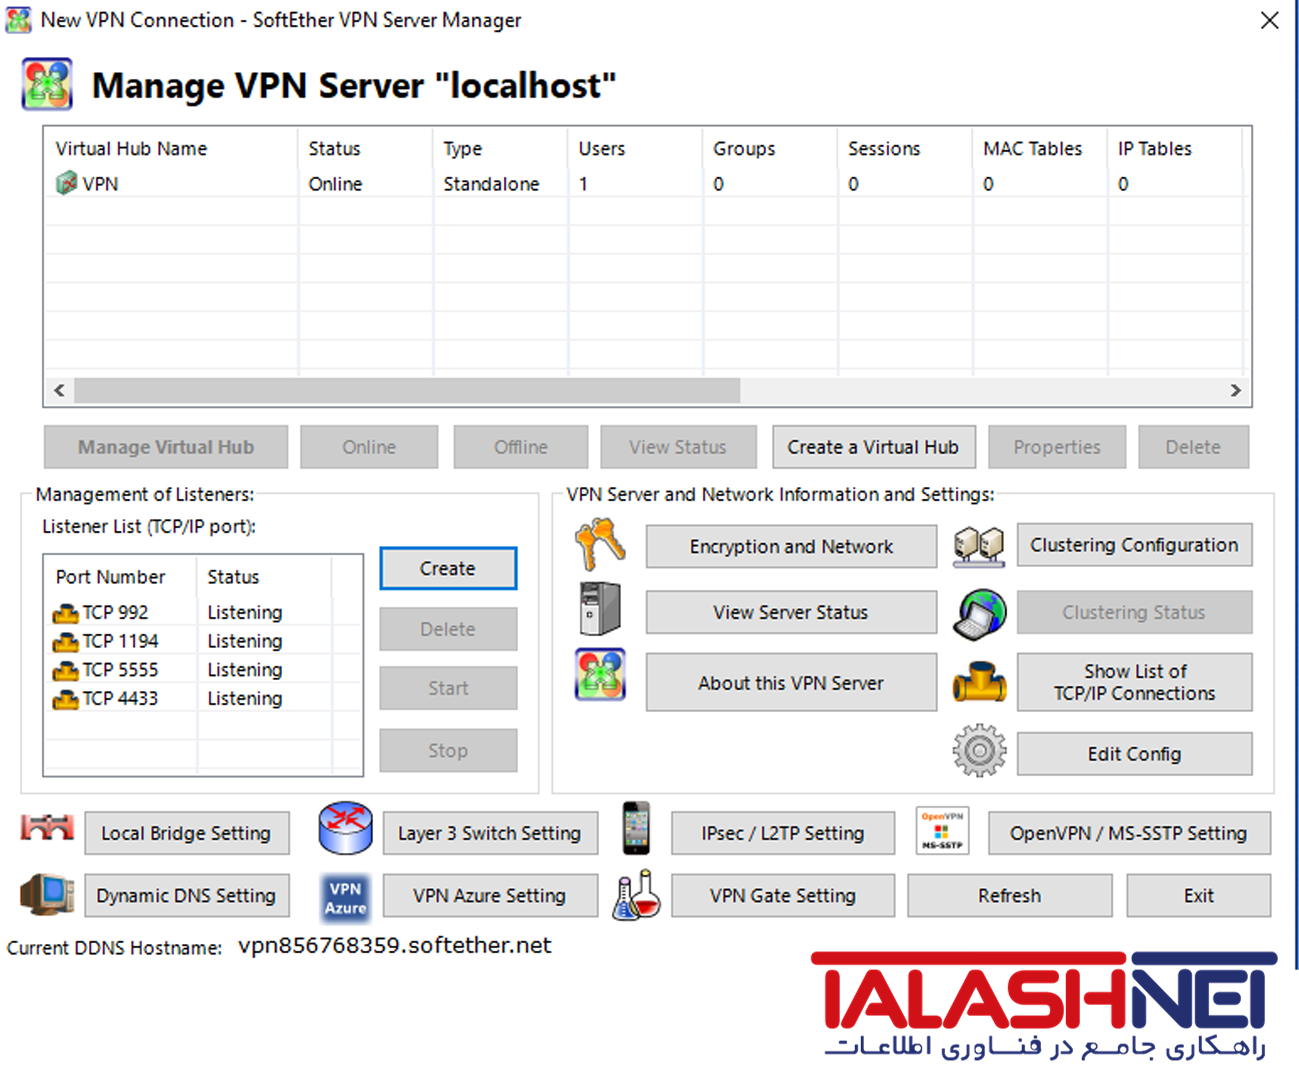
Task: Click the hub list right scroll arrow
Action: (x=1236, y=390)
